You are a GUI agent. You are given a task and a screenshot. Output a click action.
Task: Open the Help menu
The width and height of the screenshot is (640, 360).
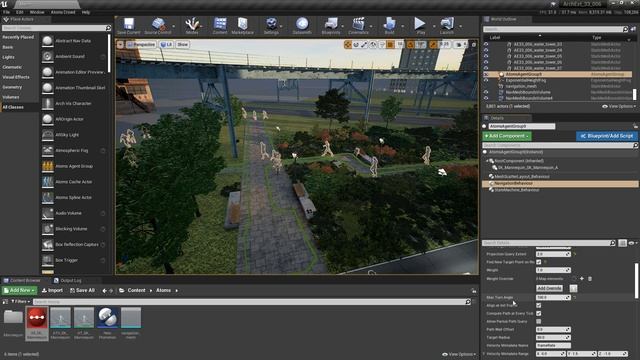(86, 12)
